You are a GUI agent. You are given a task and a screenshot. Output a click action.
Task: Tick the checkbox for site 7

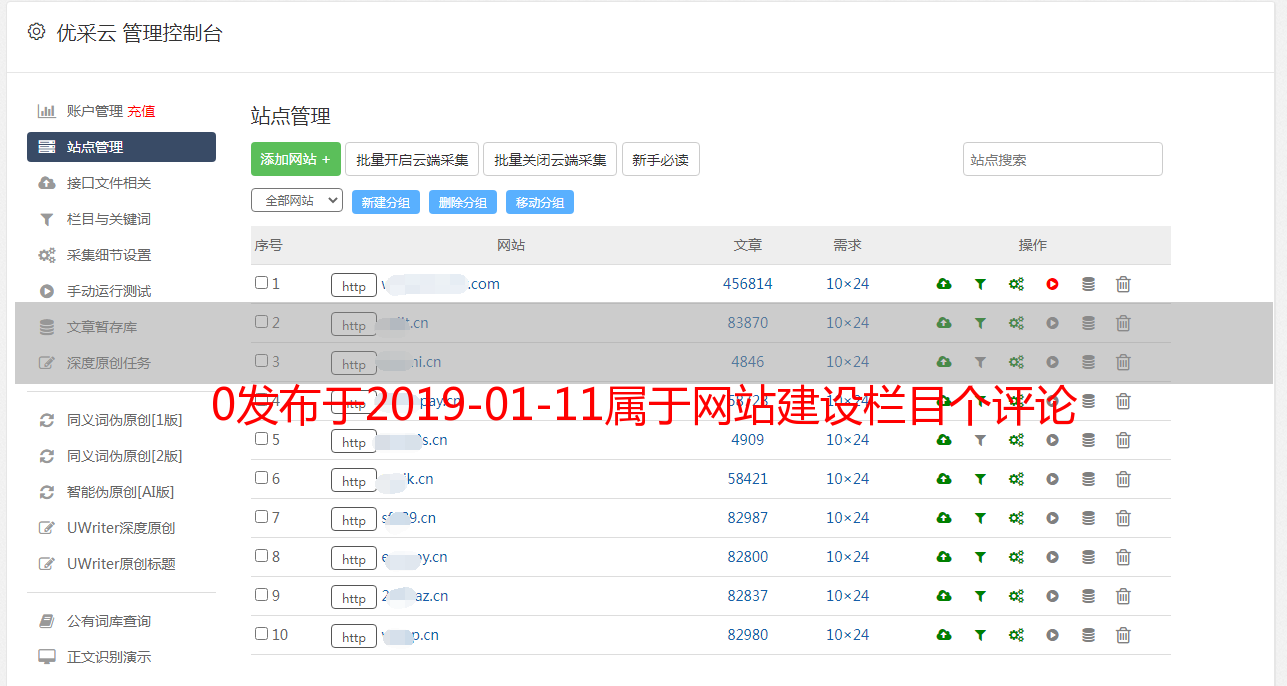261,517
